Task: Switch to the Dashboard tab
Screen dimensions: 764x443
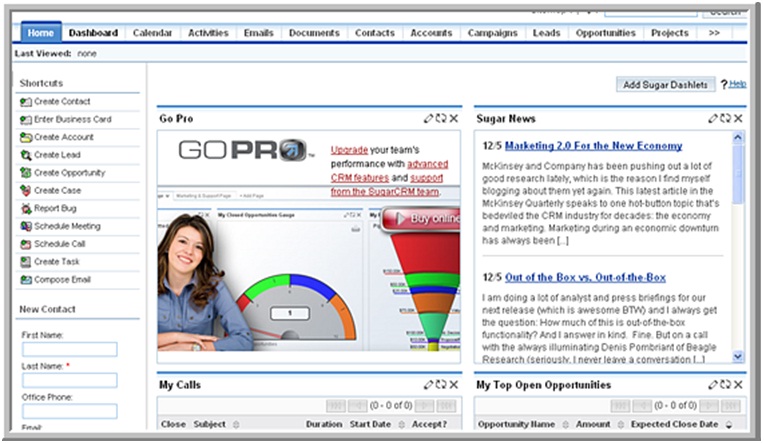Action: click(93, 33)
